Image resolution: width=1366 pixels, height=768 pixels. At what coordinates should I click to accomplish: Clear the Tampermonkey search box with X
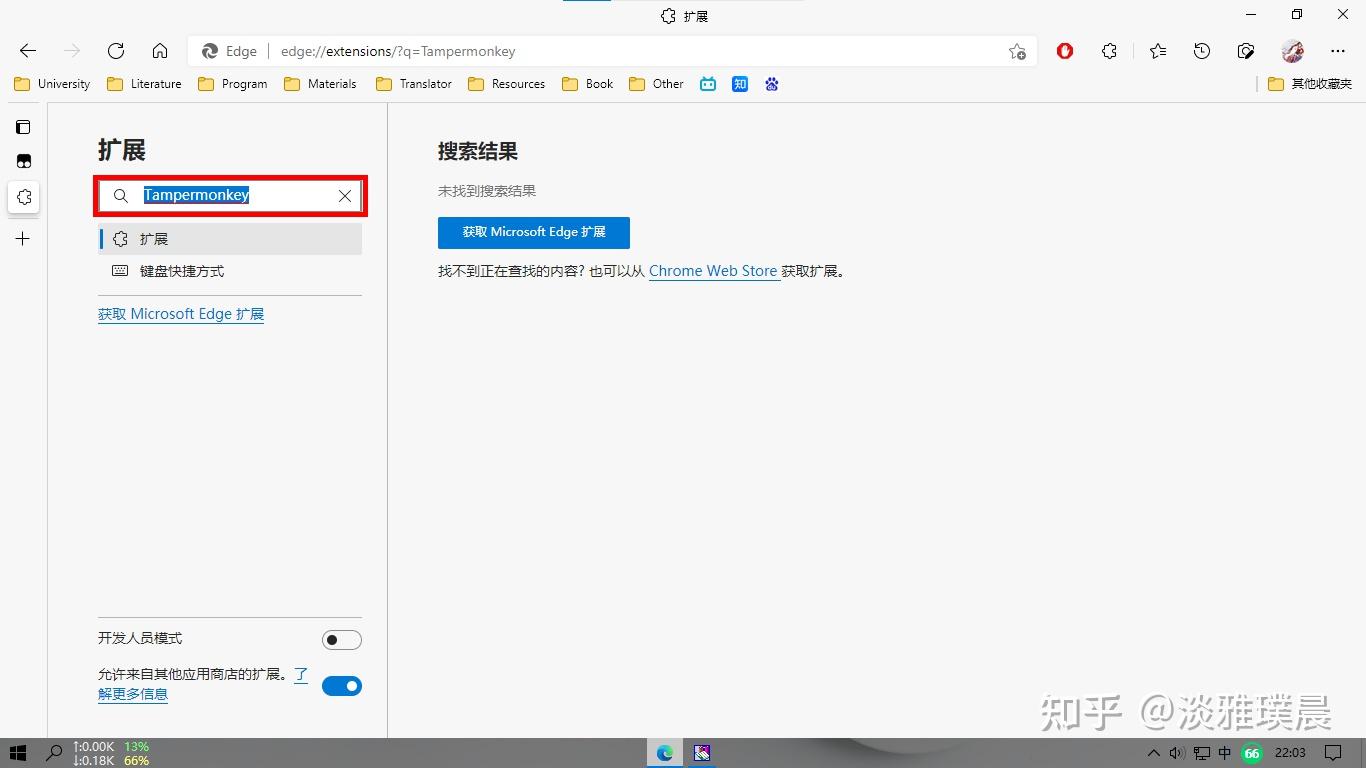(x=344, y=196)
